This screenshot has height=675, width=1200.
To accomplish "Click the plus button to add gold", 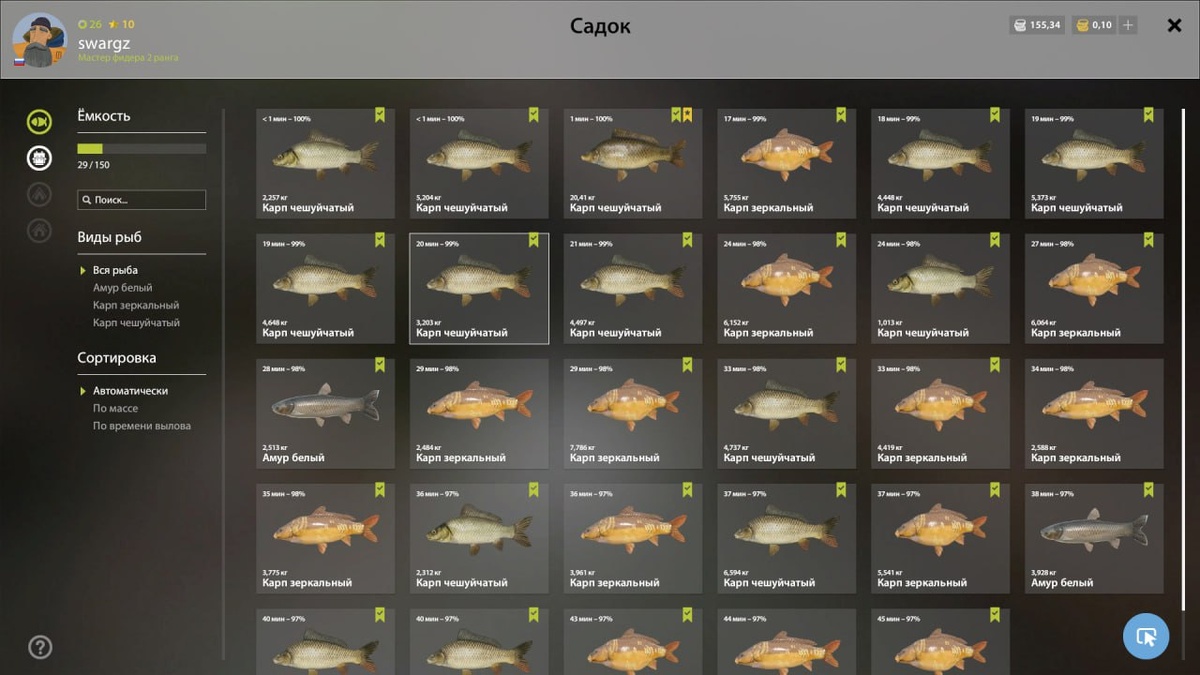I will 1128,25.
